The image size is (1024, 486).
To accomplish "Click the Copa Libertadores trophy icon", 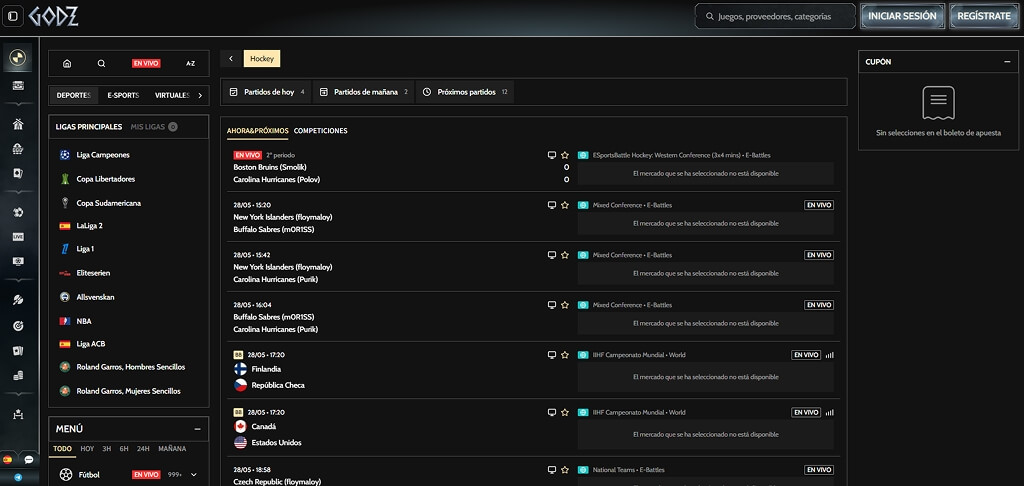I will click(65, 179).
